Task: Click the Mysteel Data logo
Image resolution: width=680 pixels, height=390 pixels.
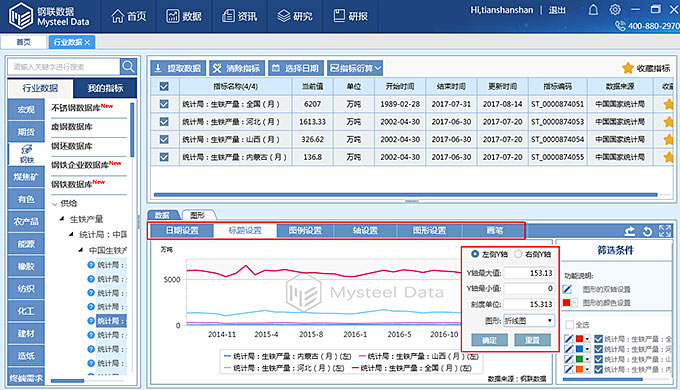Action: [49, 16]
